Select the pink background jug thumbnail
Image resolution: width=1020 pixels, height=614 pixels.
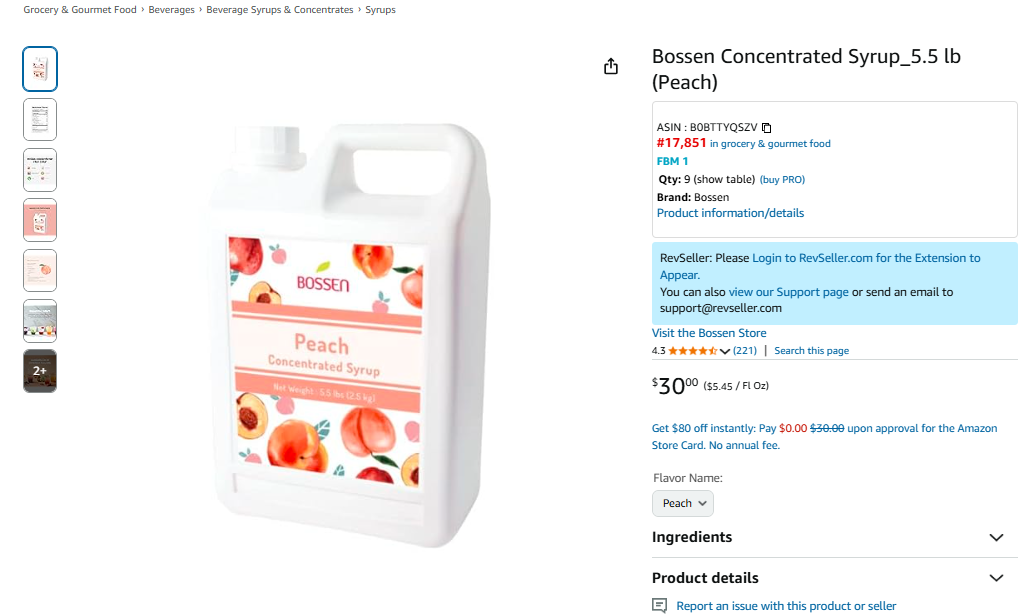tap(40, 220)
